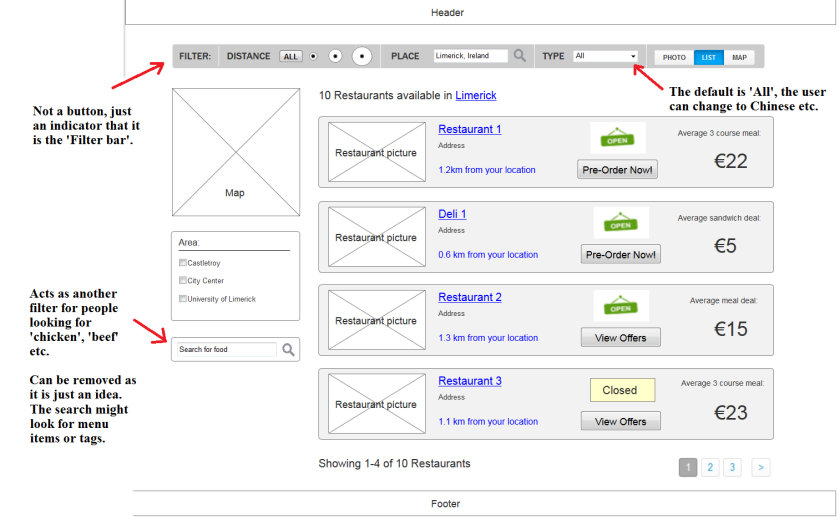Viewport: 840px width, 520px height.
Task: Click View Offers for Restaurant 2
Action: 620,338
